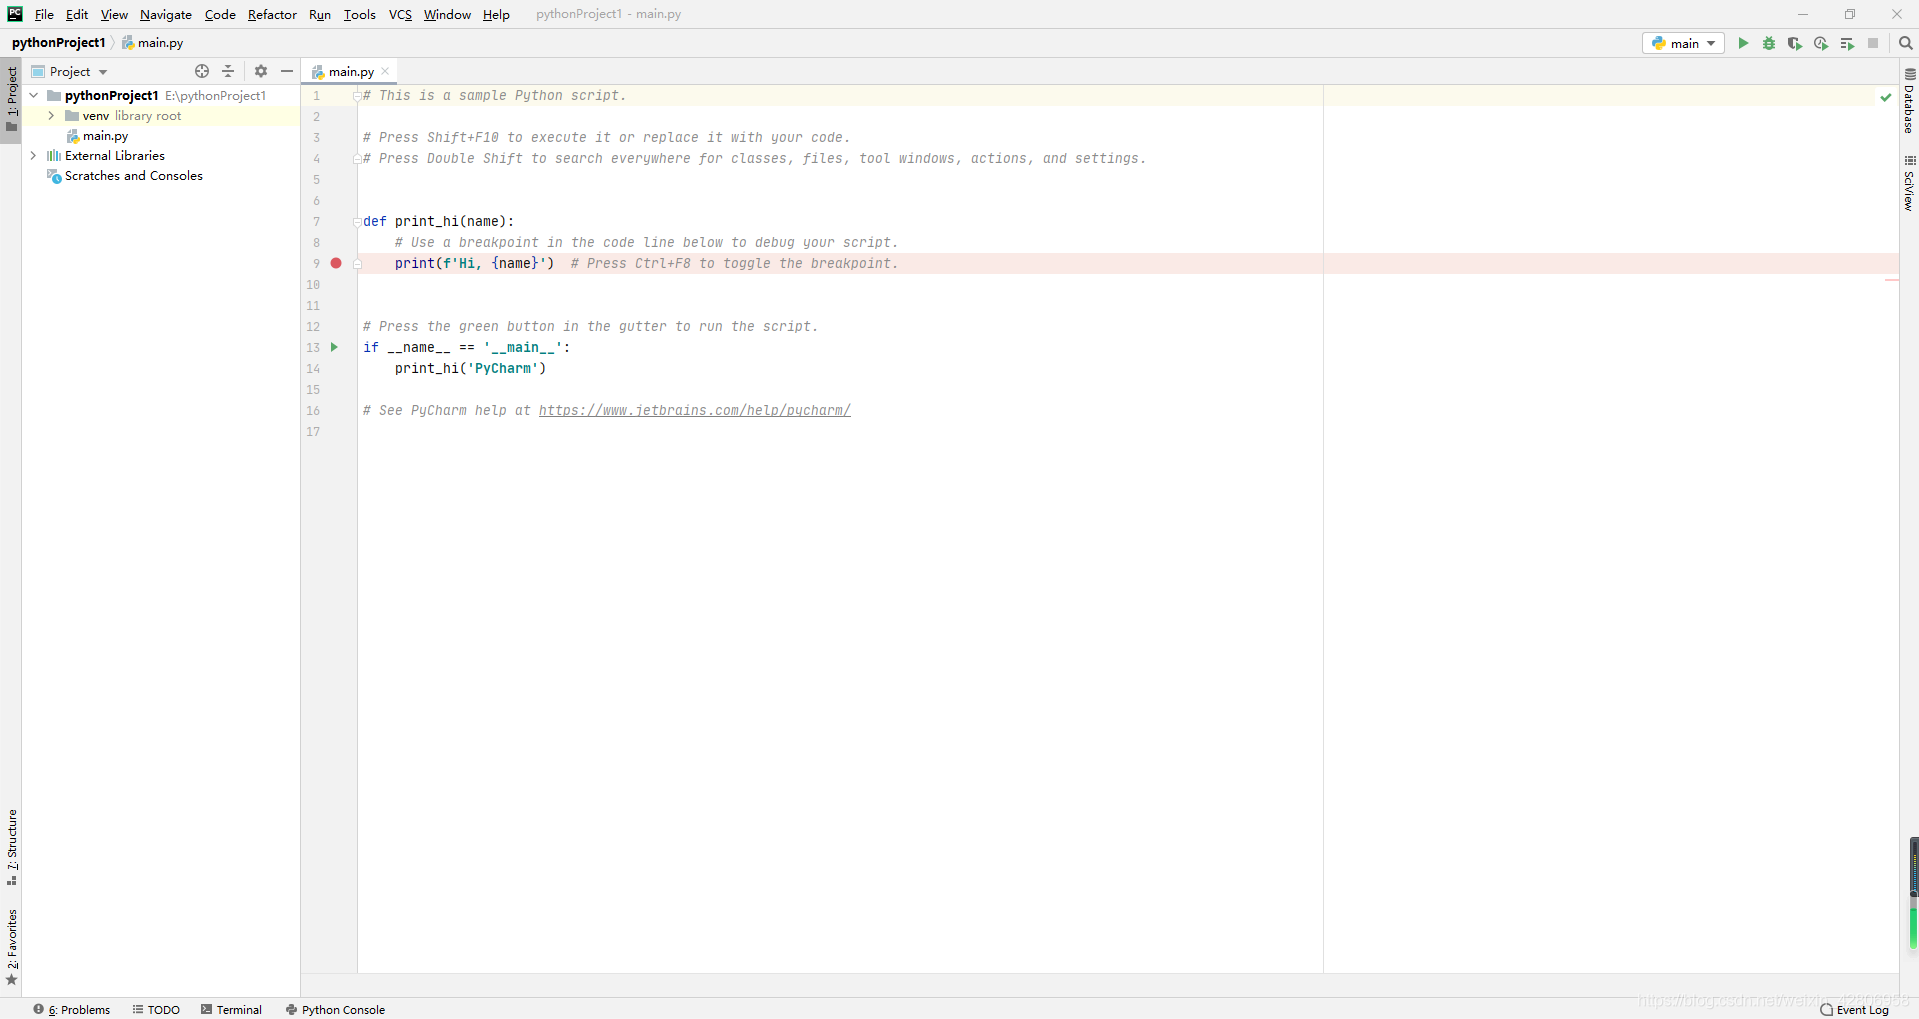Start debugging with the bug icon
The image size is (1919, 1019).
click(x=1769, y=43)
